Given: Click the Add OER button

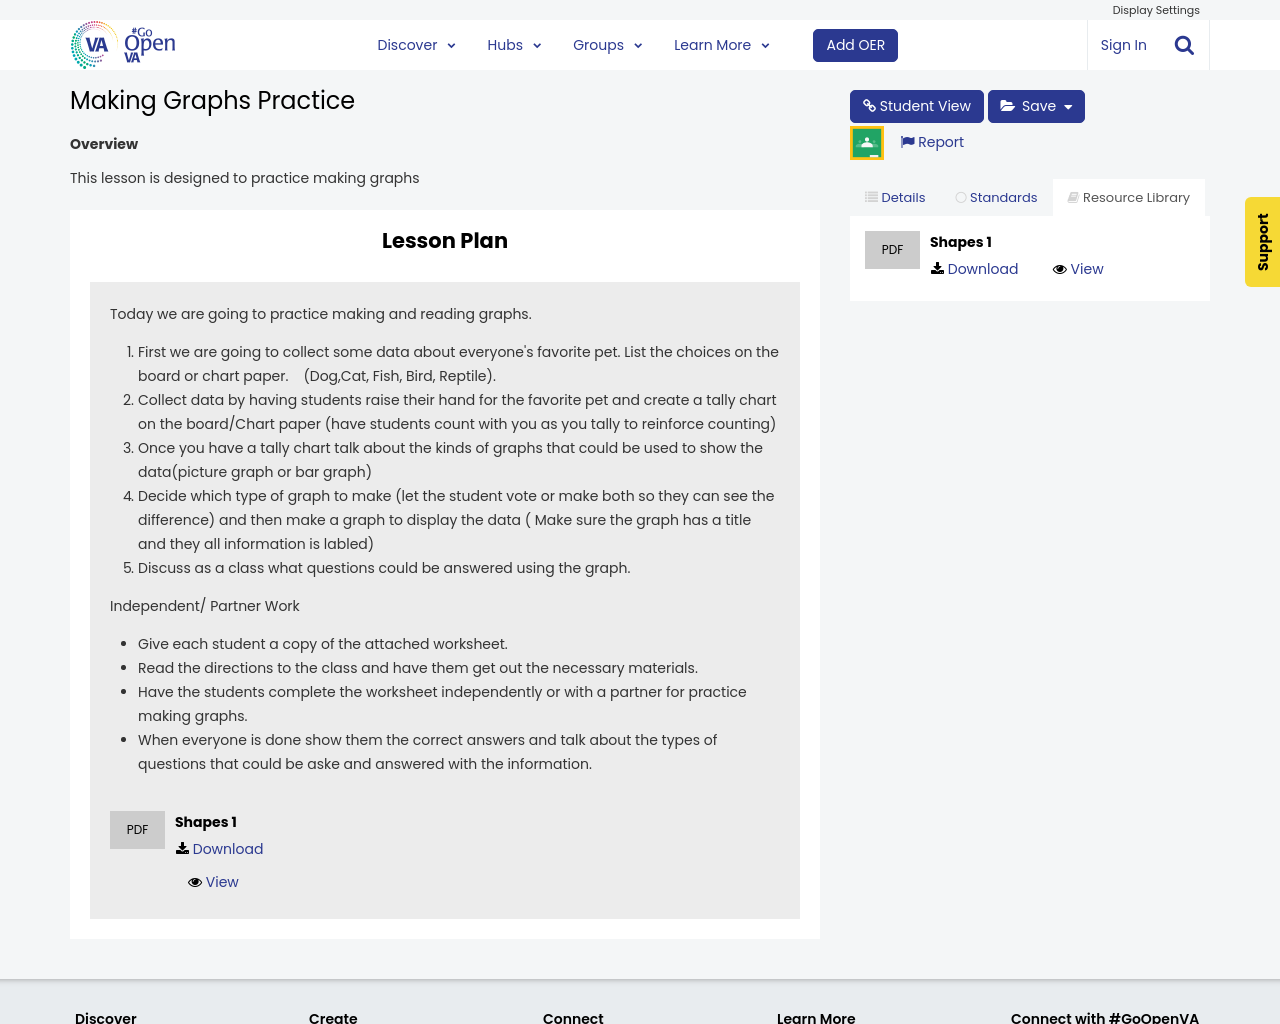Looking at the screenshot, I should tap(855, 45).
